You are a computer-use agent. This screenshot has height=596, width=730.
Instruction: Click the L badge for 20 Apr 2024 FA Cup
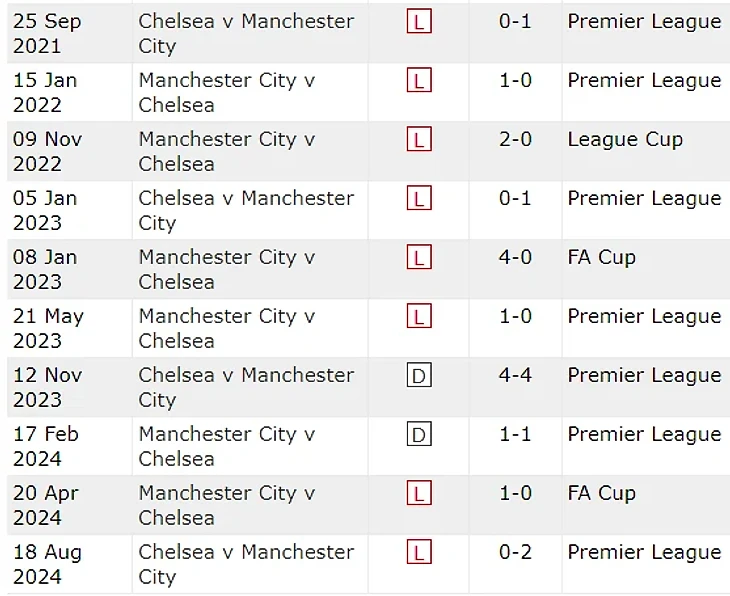click(x=419, y=493)
